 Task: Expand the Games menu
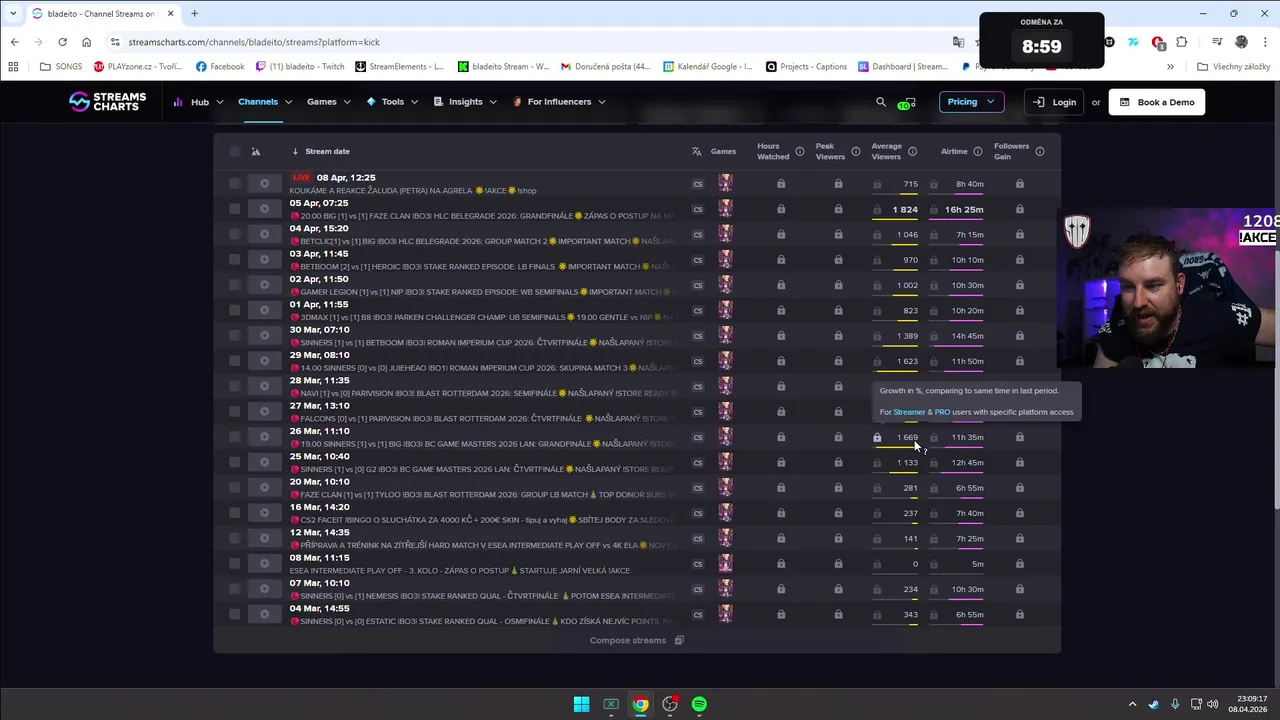[329, 102]
